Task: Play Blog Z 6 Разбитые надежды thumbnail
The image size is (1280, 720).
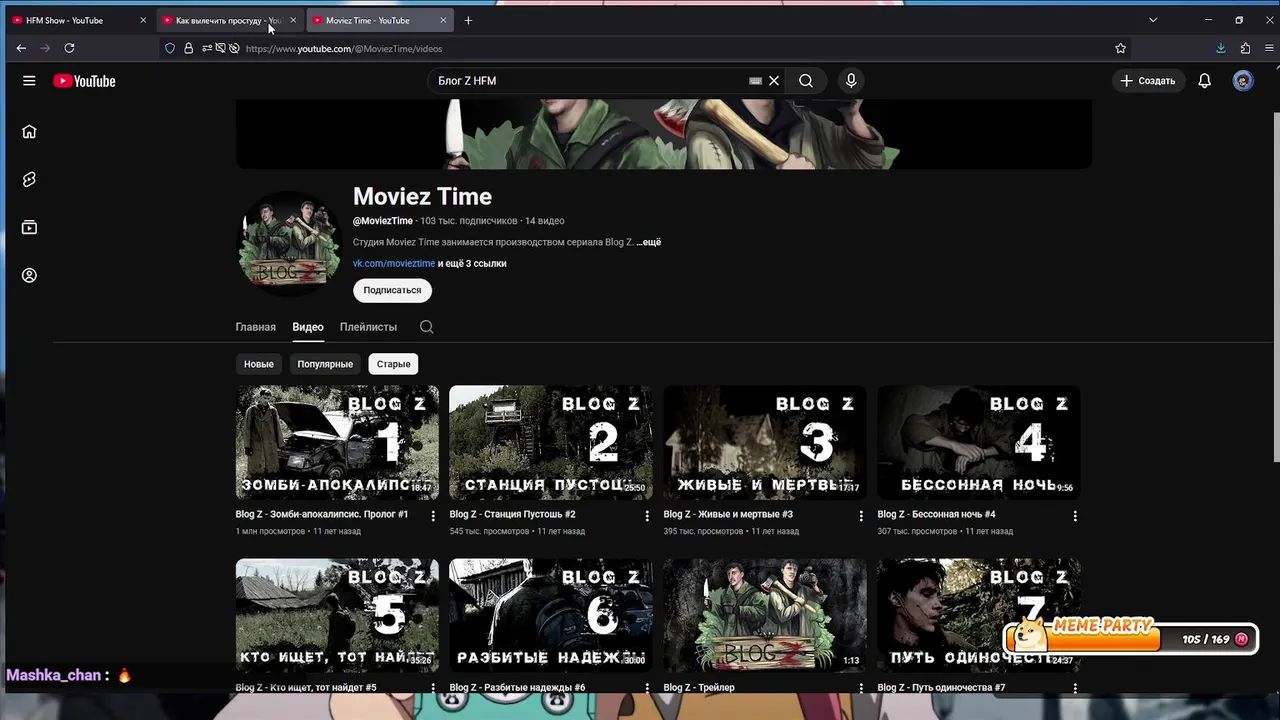Action: (x=551, y=615)
